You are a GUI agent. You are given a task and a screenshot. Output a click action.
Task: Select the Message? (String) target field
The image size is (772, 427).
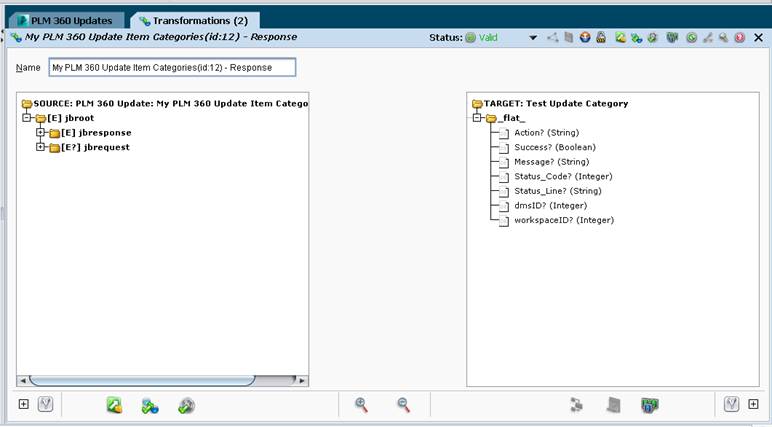click(544, 162)
